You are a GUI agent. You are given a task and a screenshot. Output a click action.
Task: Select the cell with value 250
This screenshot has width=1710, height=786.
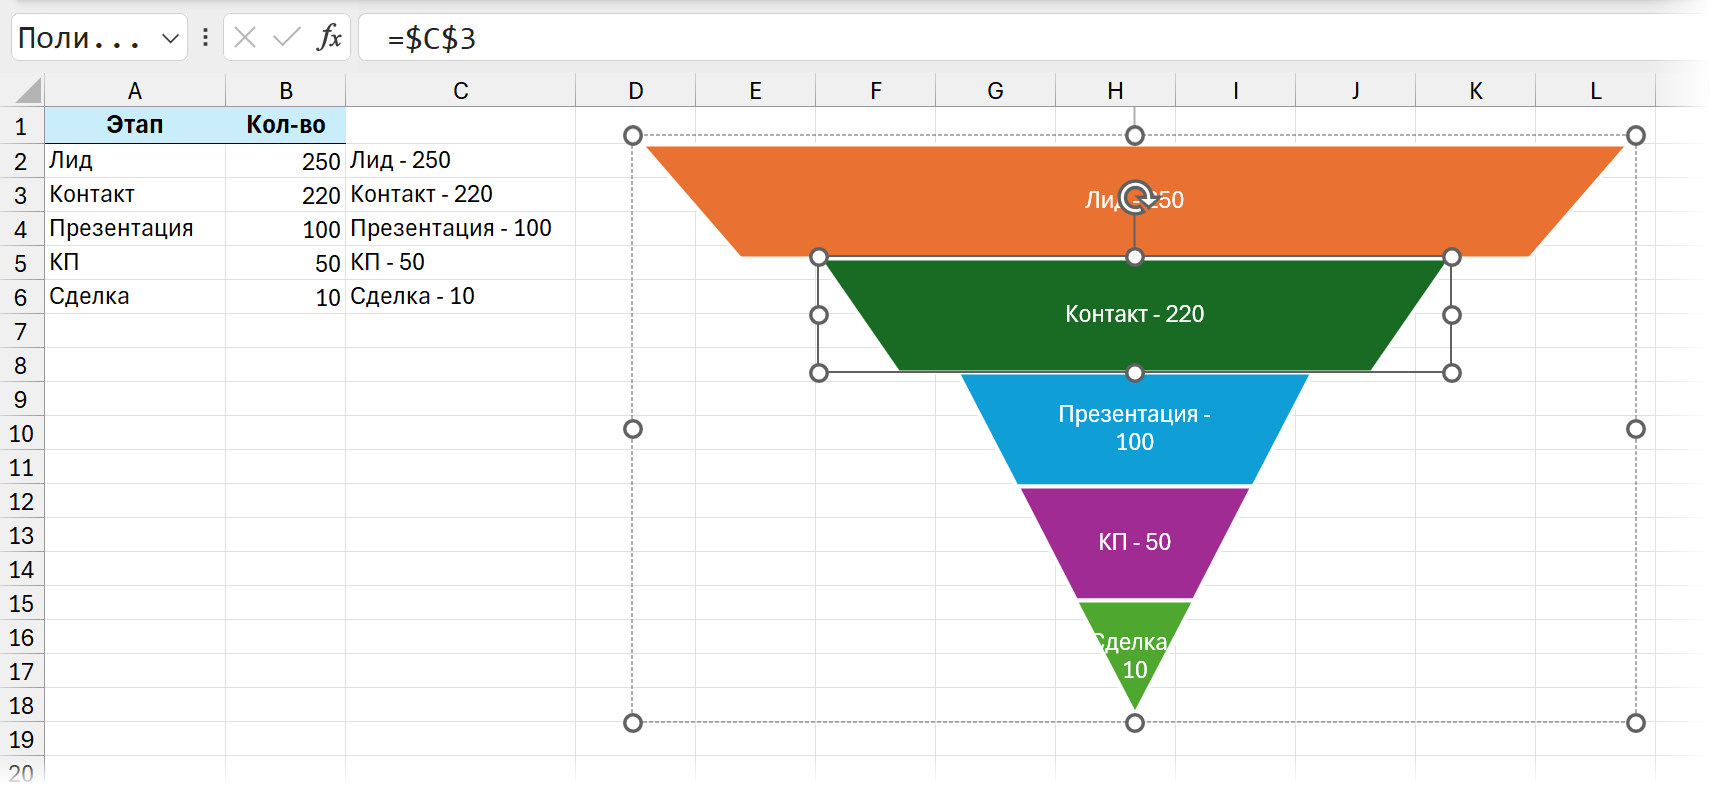[x=285, y=160]
